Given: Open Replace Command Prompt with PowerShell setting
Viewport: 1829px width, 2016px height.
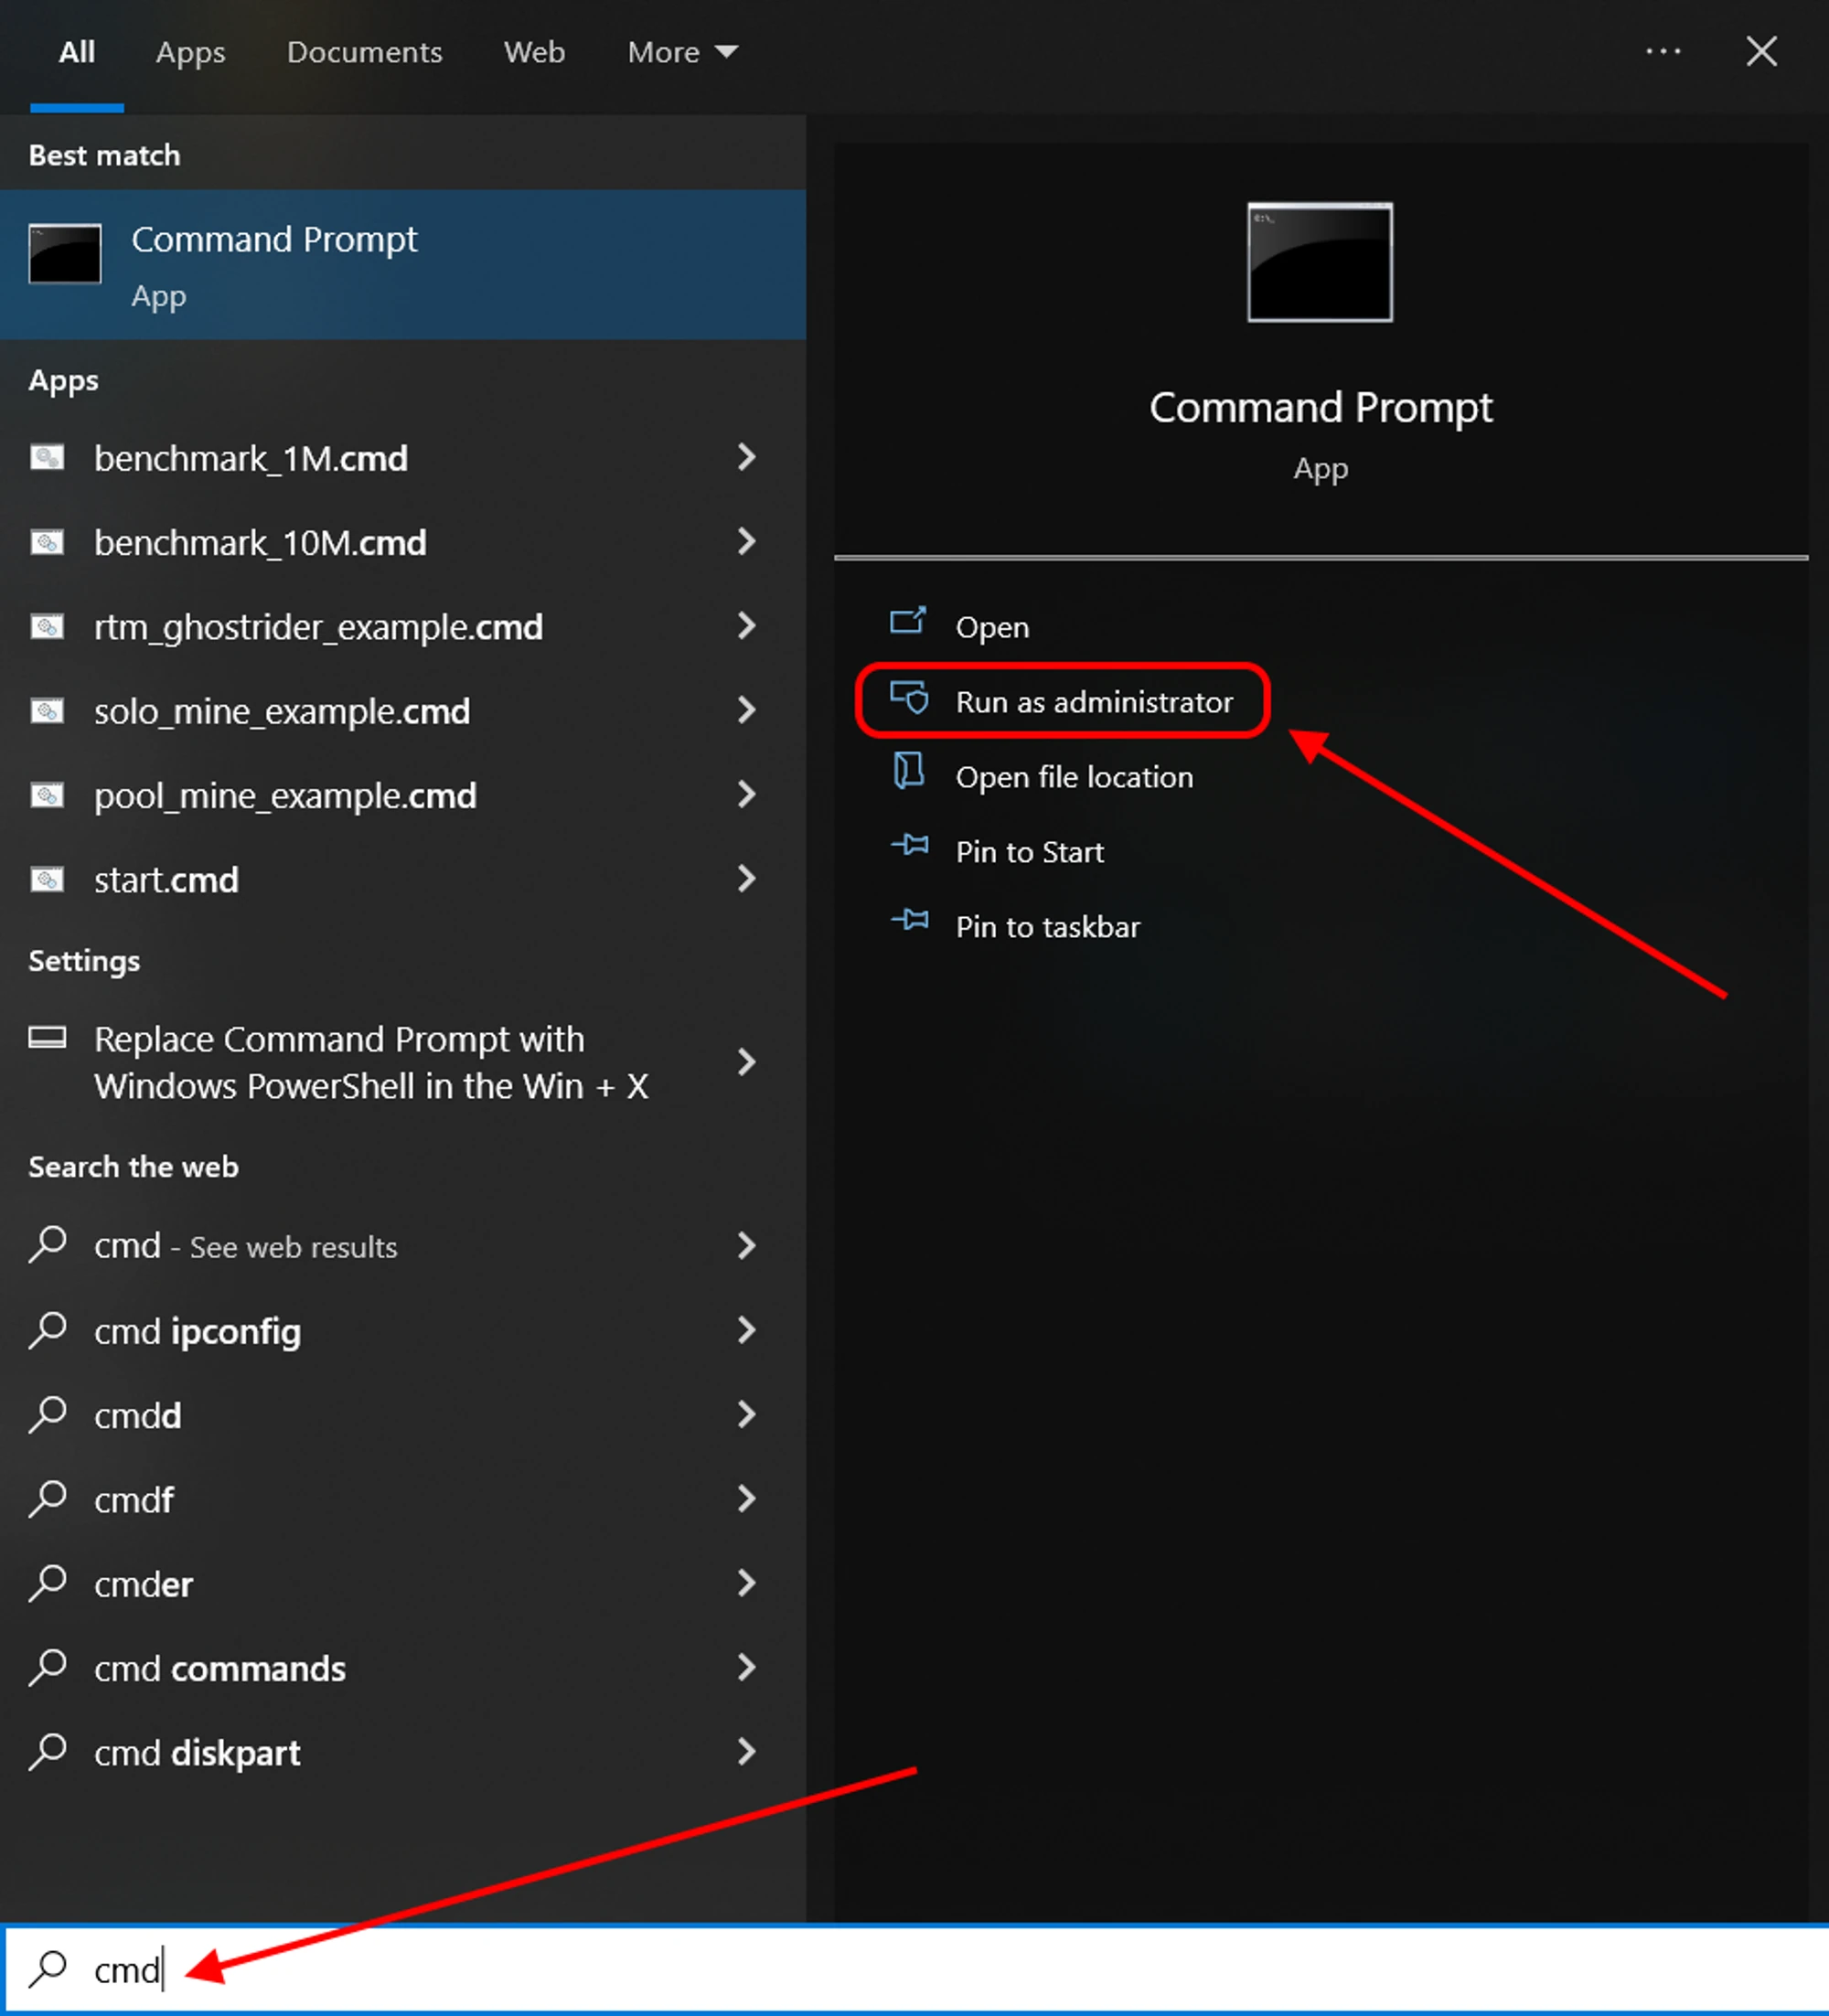Looking at the screenshot, I should click(x=370, y=1062).
